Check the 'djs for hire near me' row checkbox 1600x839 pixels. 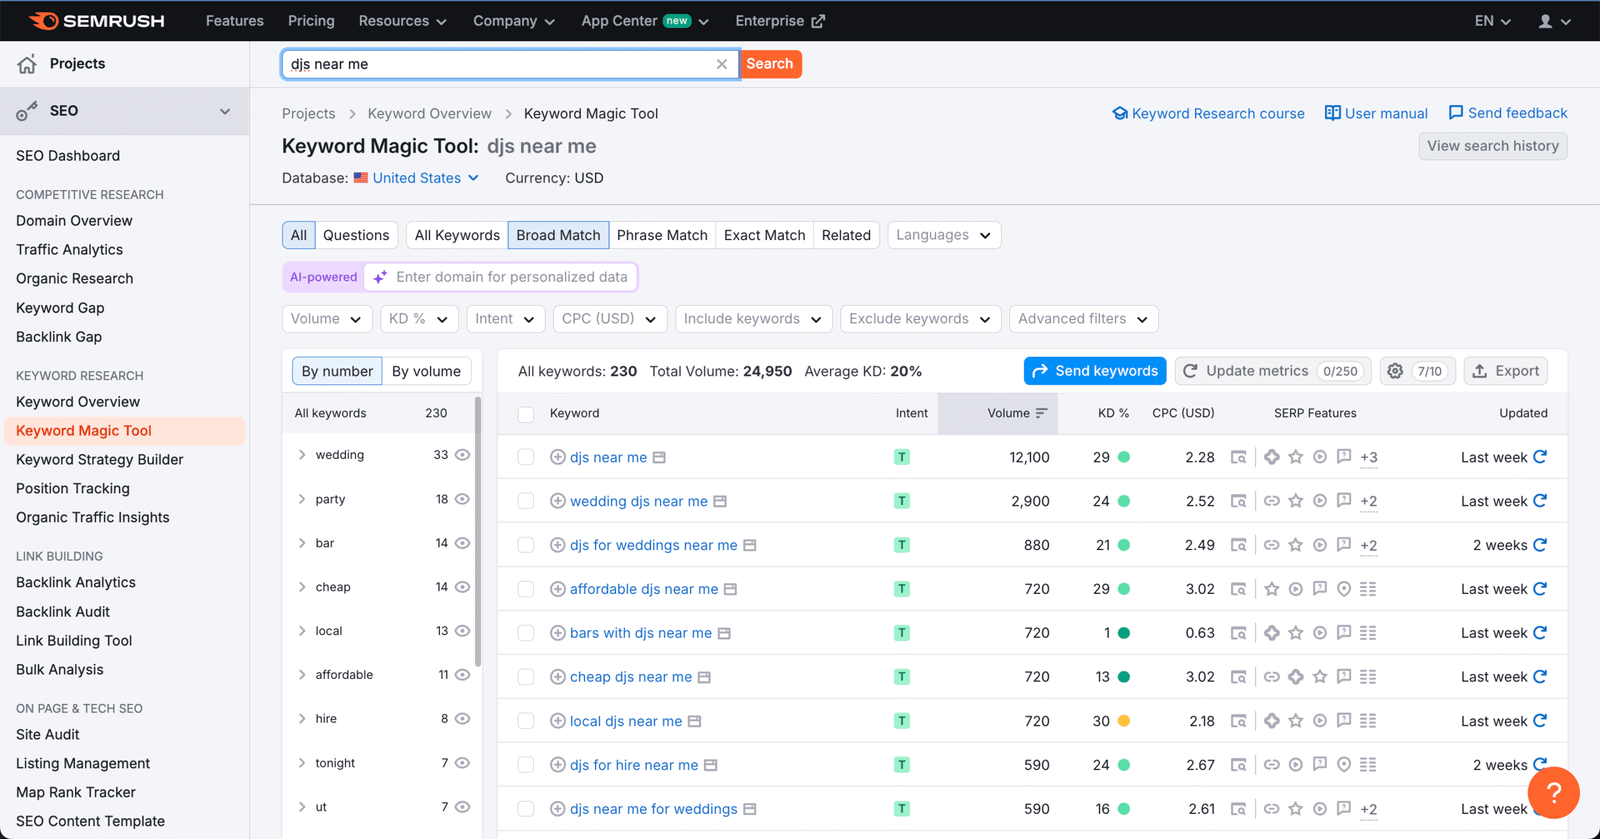click(x=526, y=765)
